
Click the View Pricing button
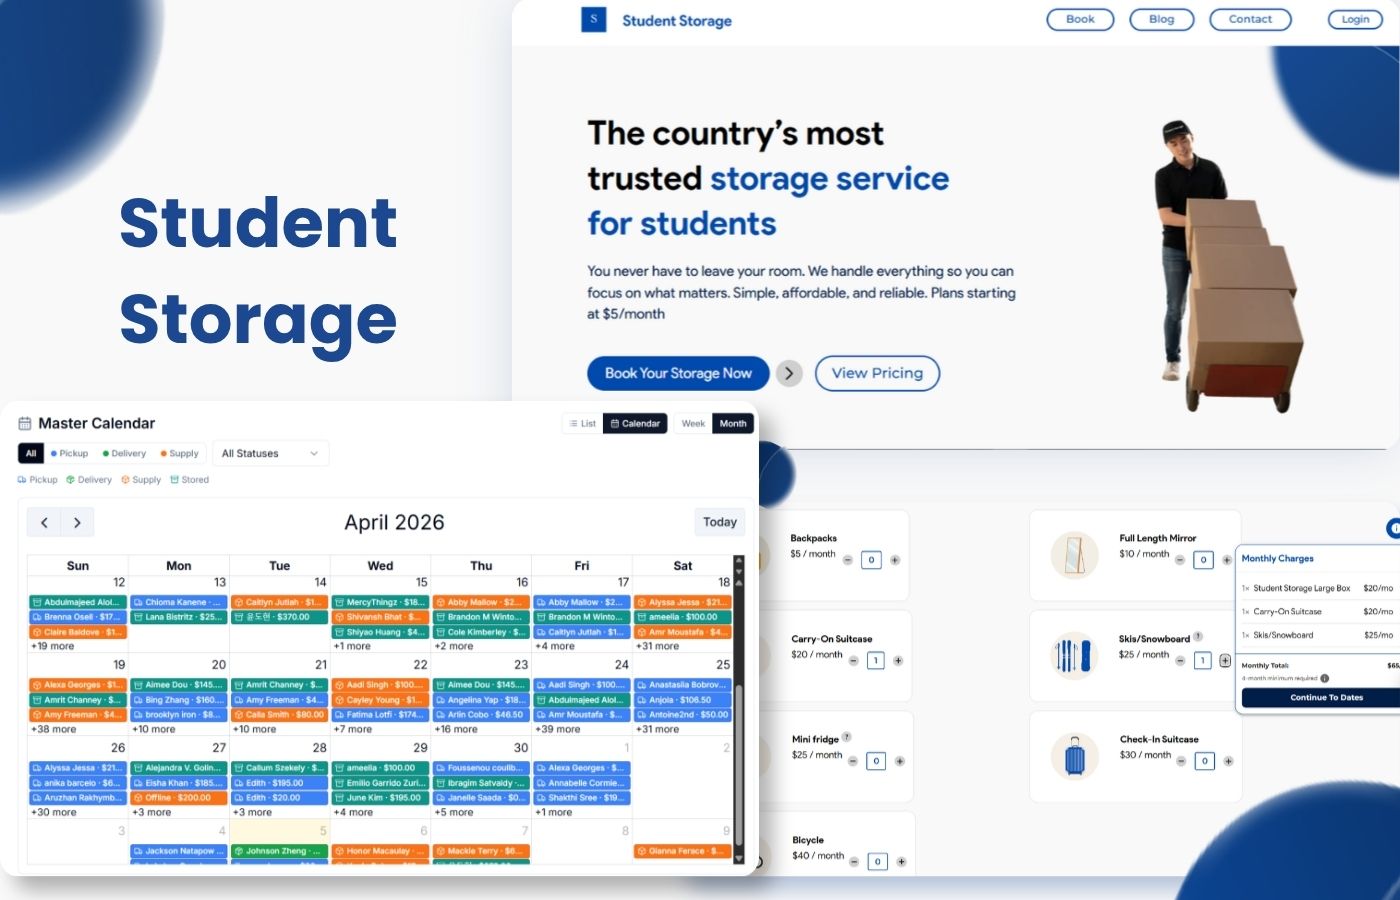pos(877,373)
